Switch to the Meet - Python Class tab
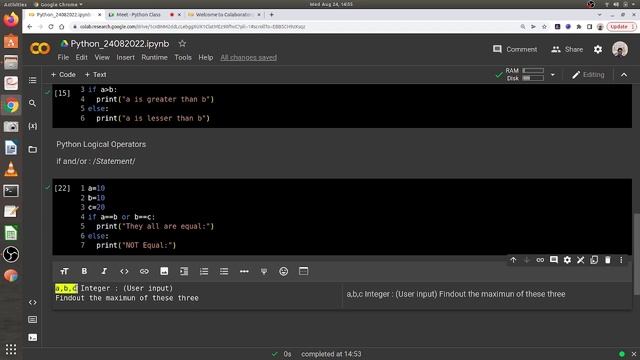The width and height of the screenshot is (640, 360). click(x=139, y=15)
